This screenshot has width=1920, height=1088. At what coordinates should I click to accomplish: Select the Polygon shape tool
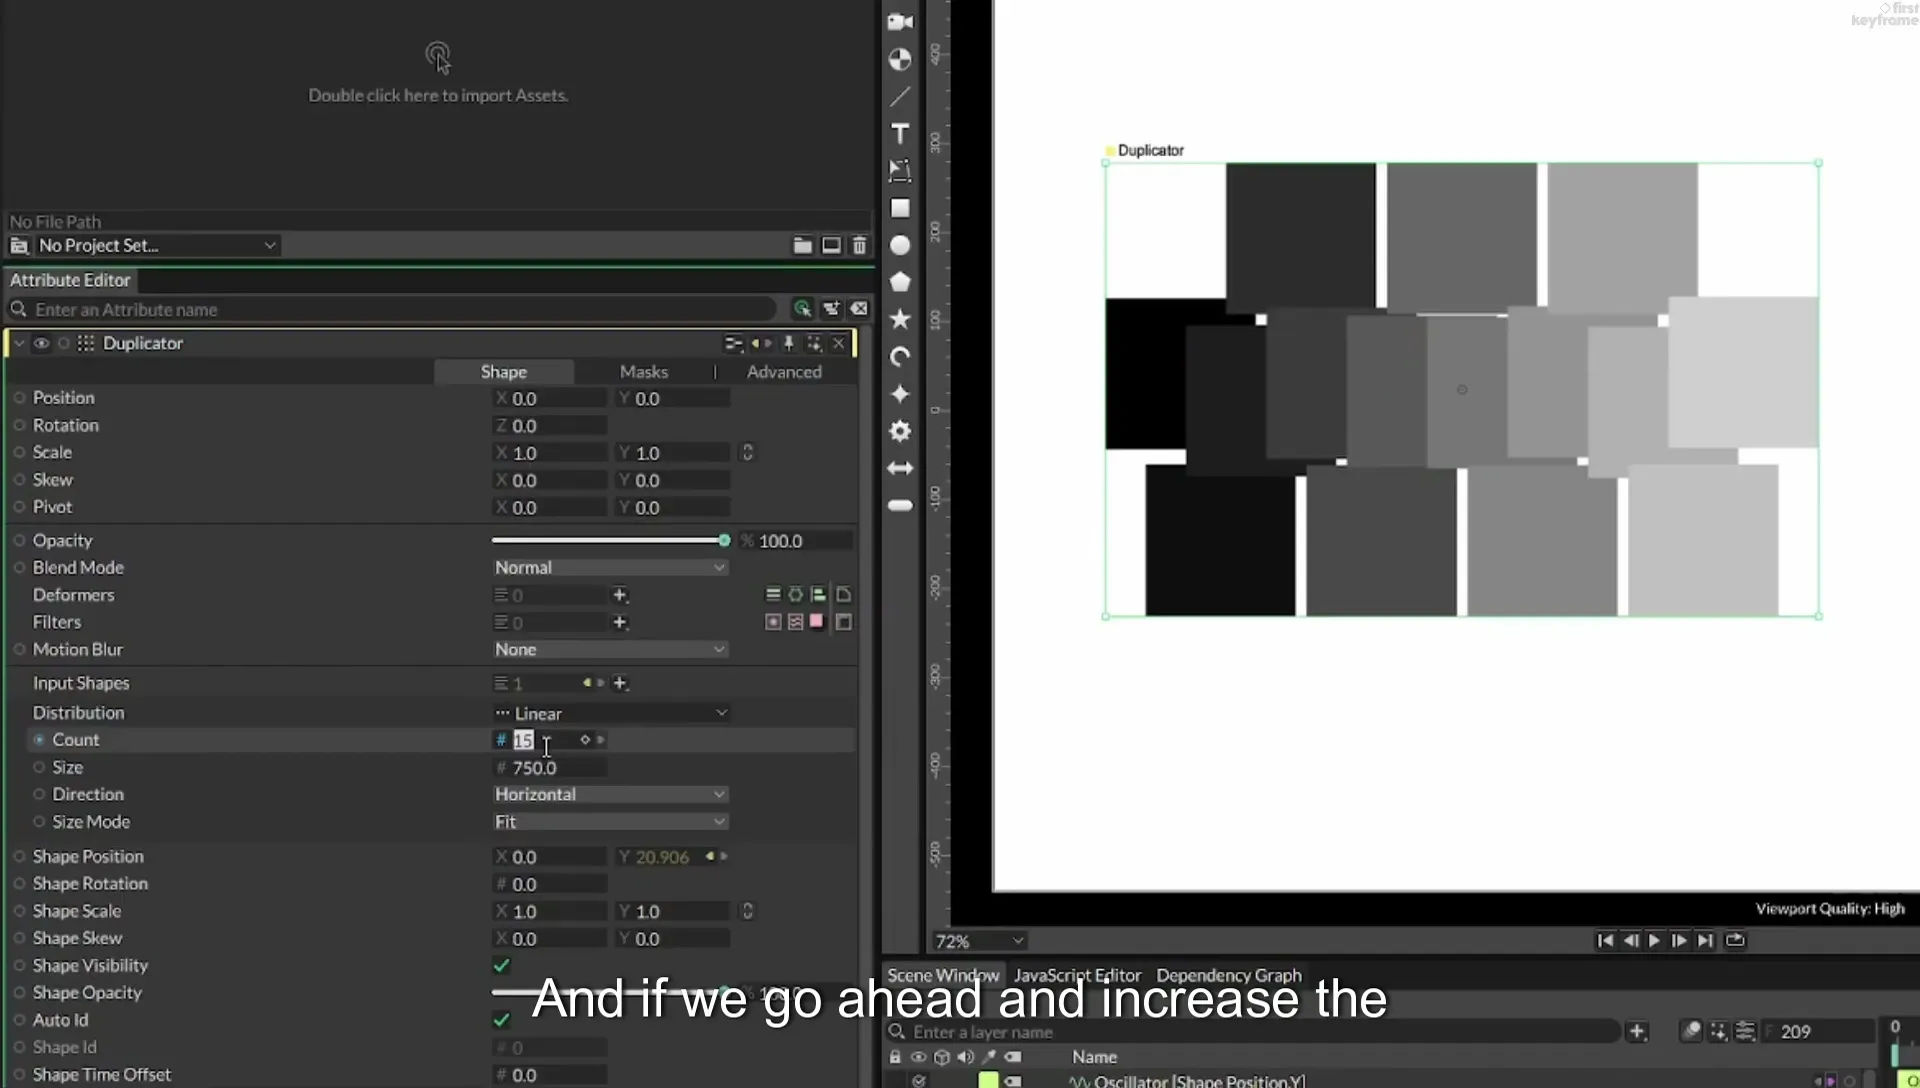[900, 282]
